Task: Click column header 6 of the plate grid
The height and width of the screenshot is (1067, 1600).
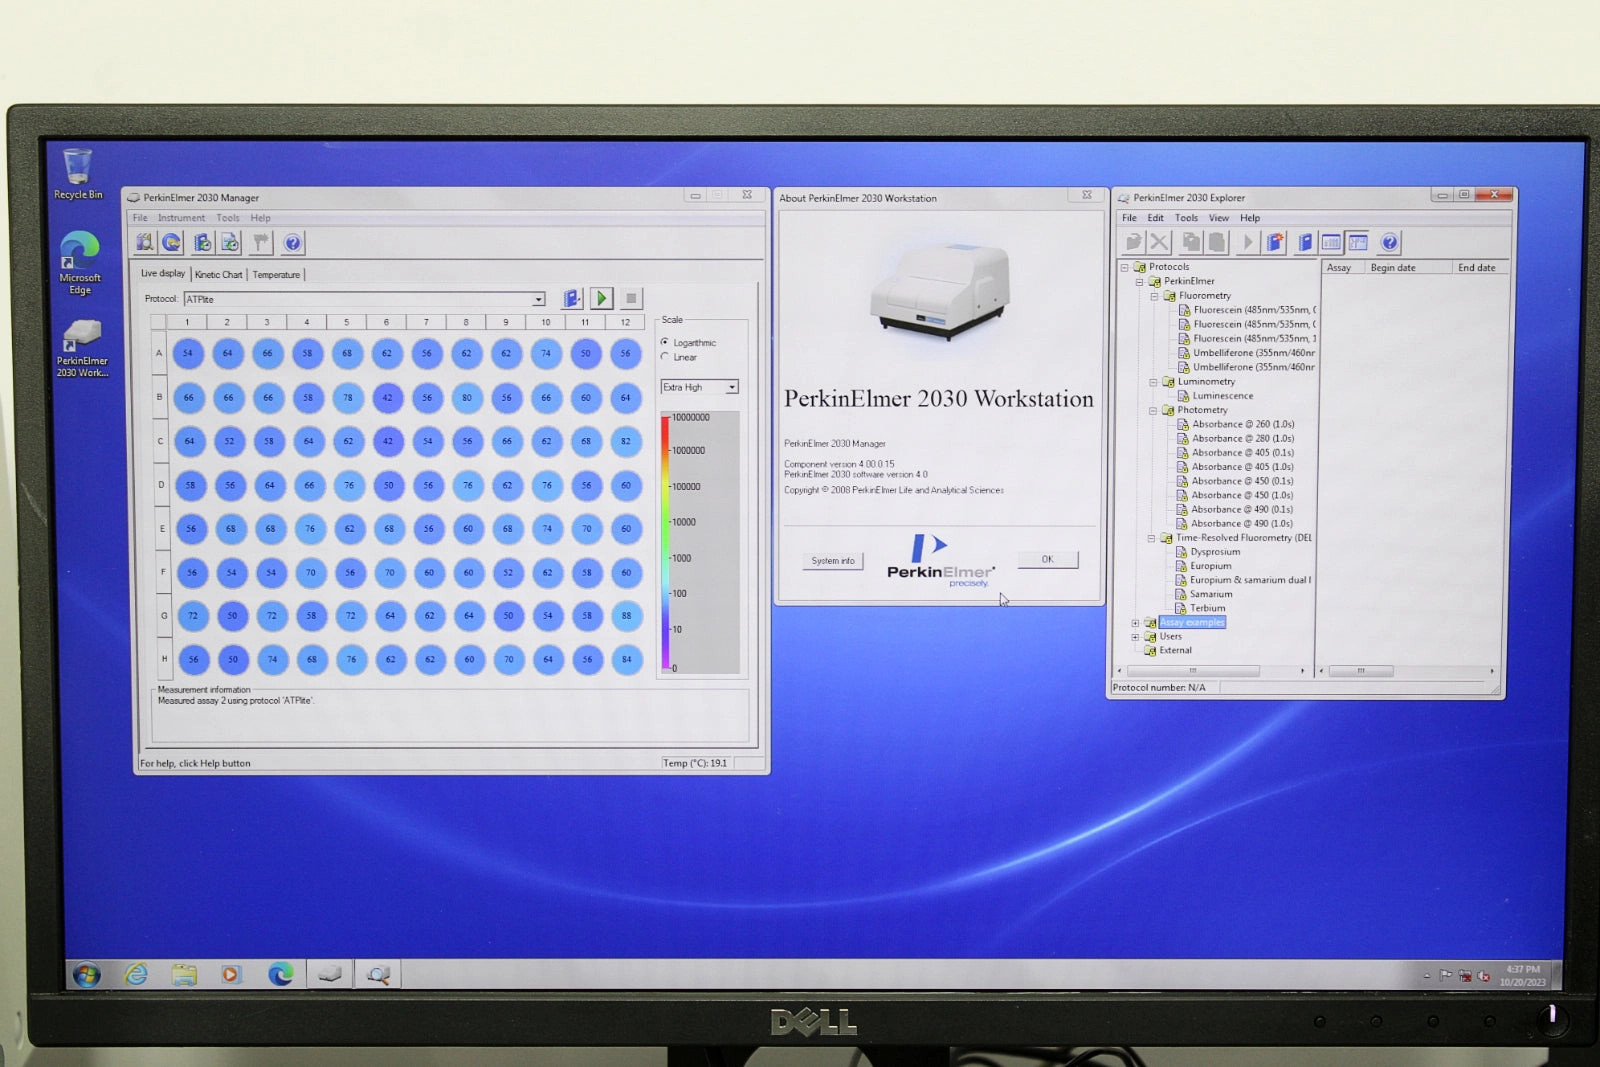Action: tap(386, 322)
